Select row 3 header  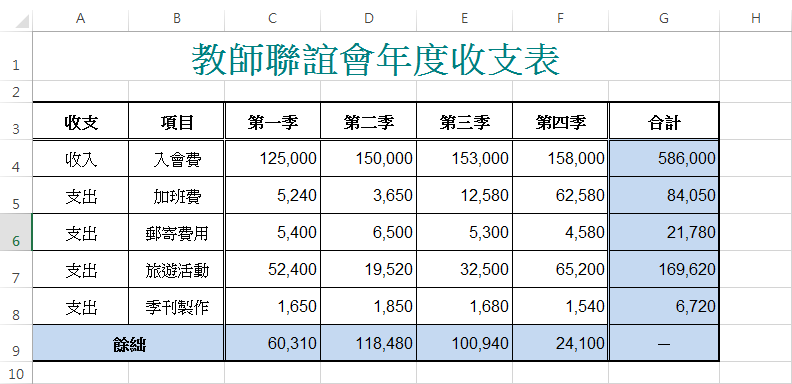pyautogui.click(x=16, y=121)
